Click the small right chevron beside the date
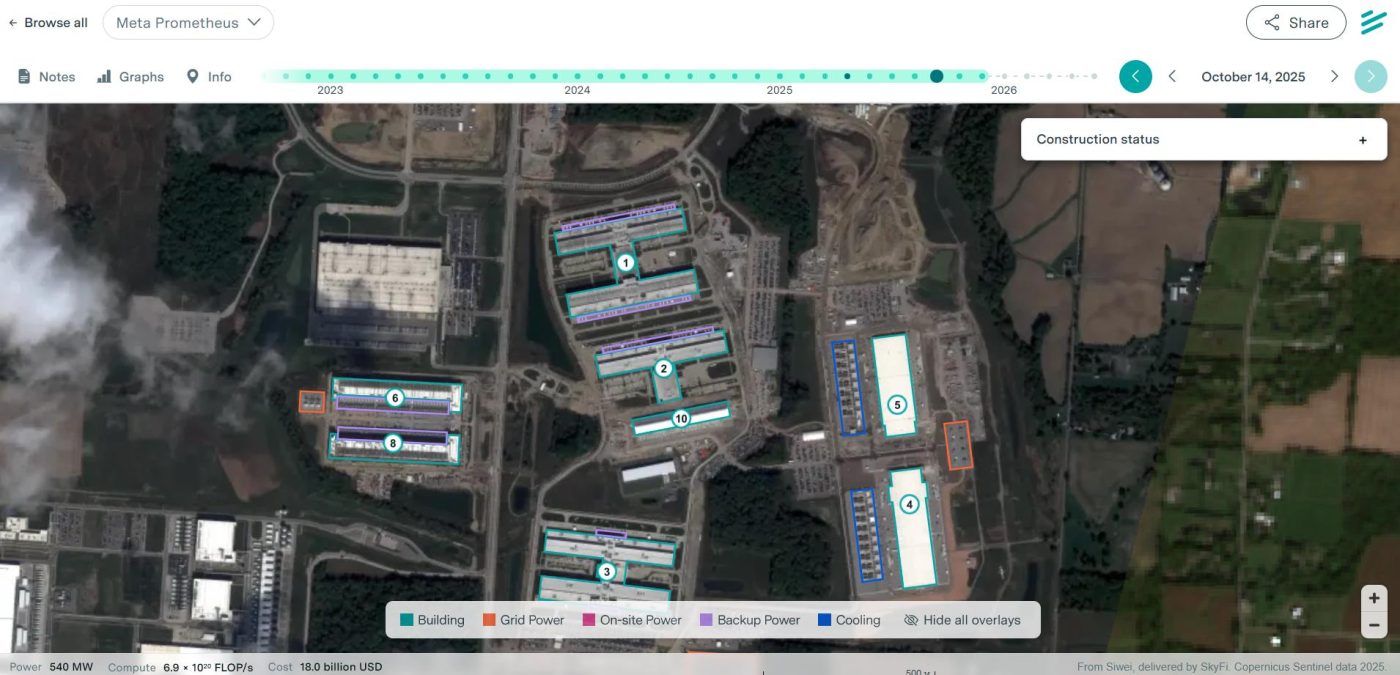 1334,77
